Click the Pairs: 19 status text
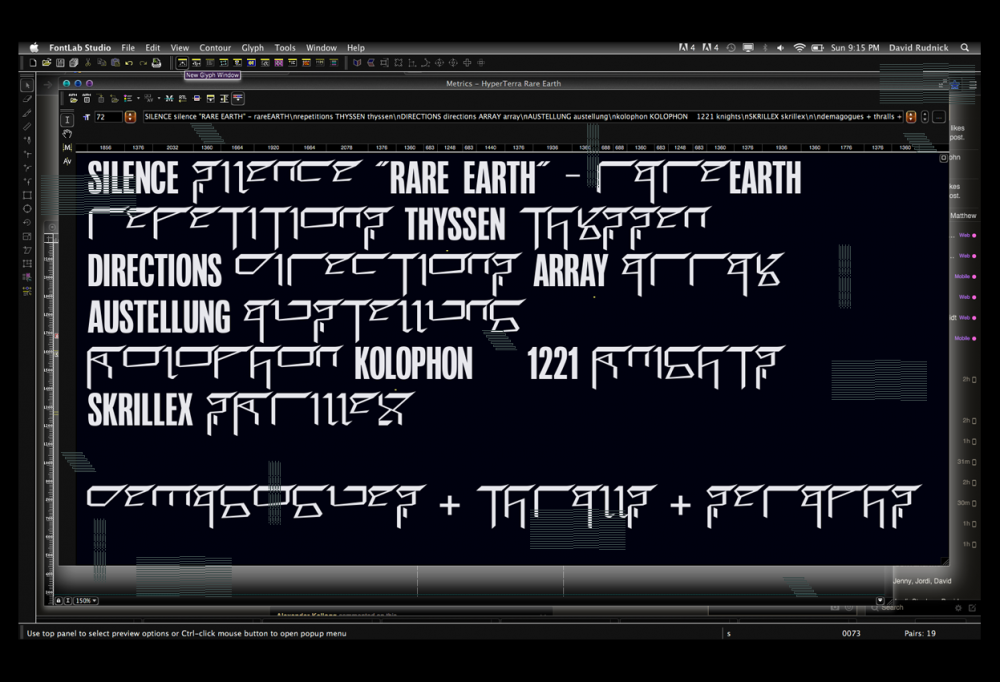This screenshot has height=682, width=1000. [x=920, y=634]
